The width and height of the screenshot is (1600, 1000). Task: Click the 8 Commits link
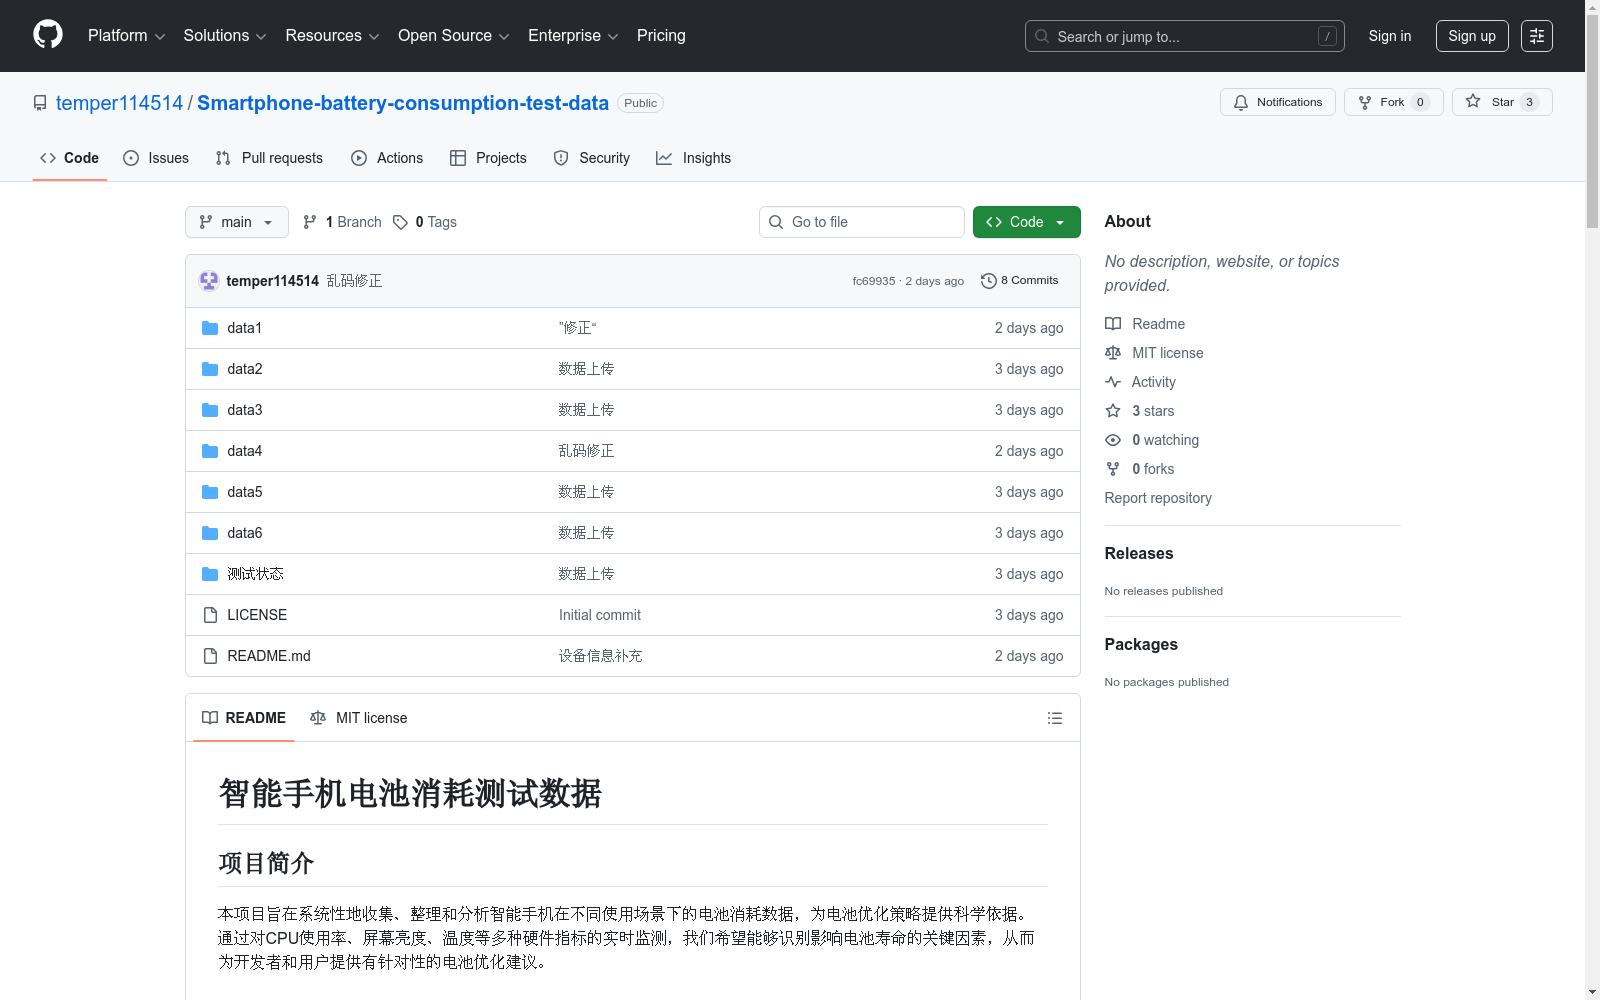coord(1020,281)
